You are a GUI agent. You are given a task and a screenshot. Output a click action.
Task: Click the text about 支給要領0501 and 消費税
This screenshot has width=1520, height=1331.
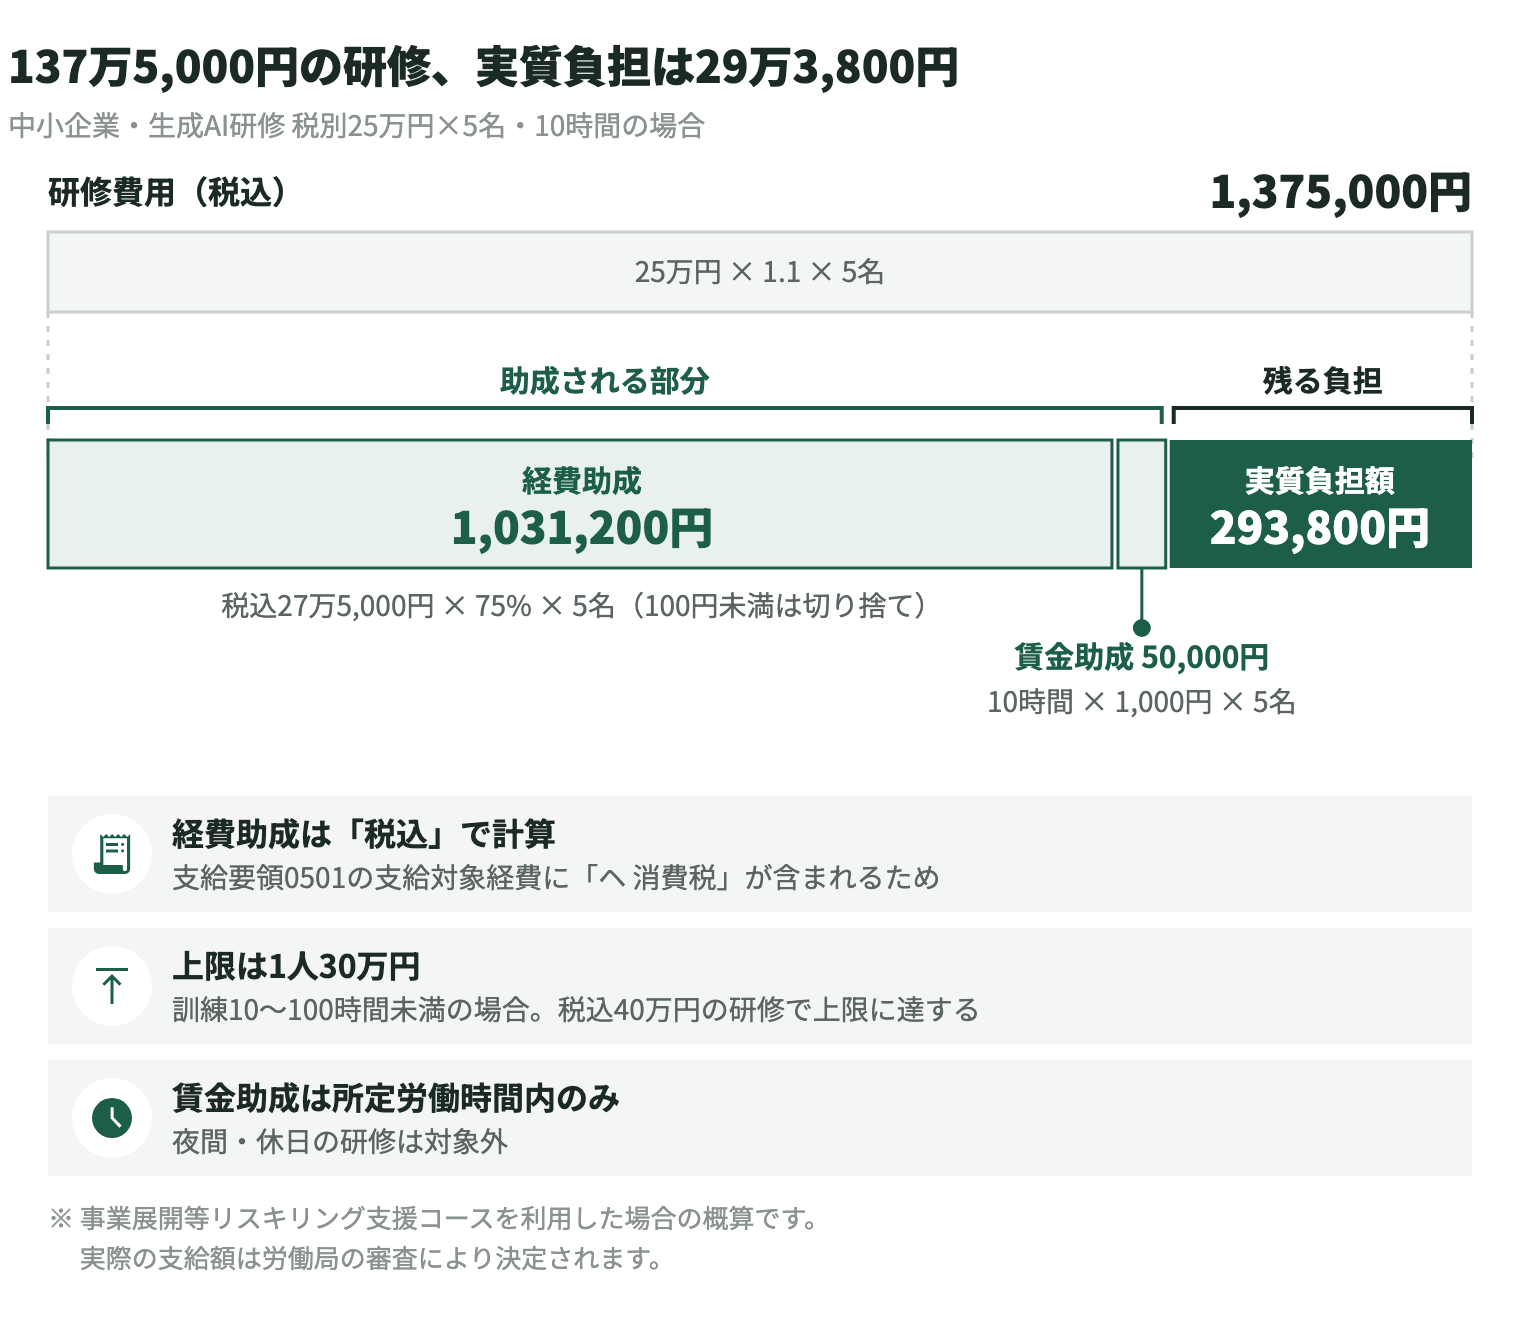pos(556,878)
